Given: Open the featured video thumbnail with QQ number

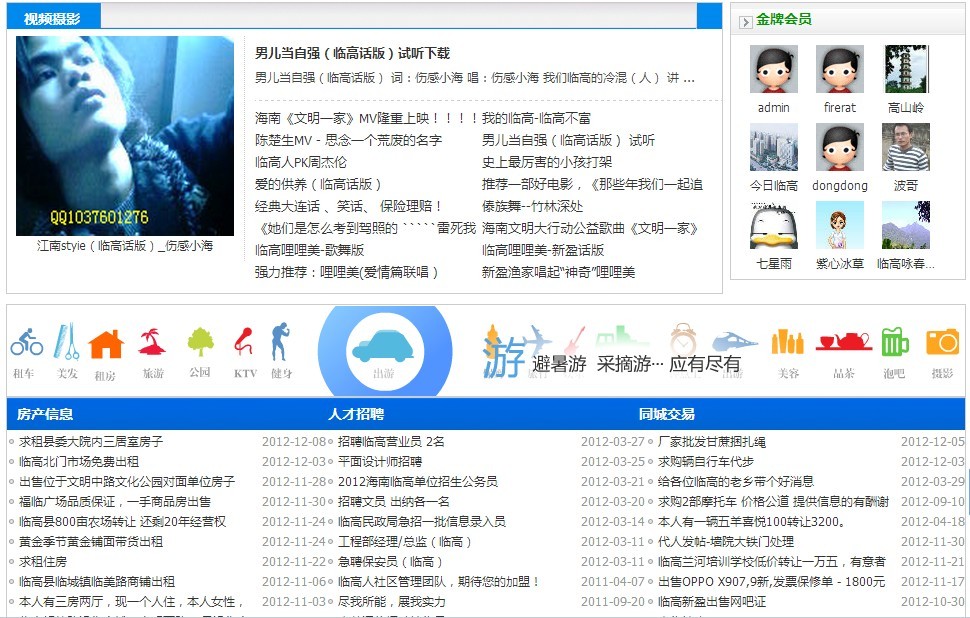Looking at the screenshot, I should coord(125,135).
